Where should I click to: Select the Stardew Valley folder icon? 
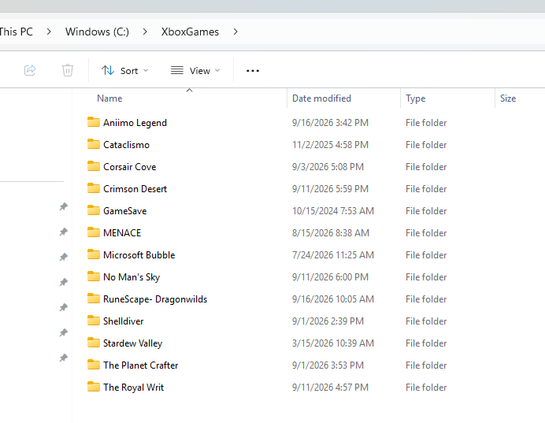[x=93, y=343]
